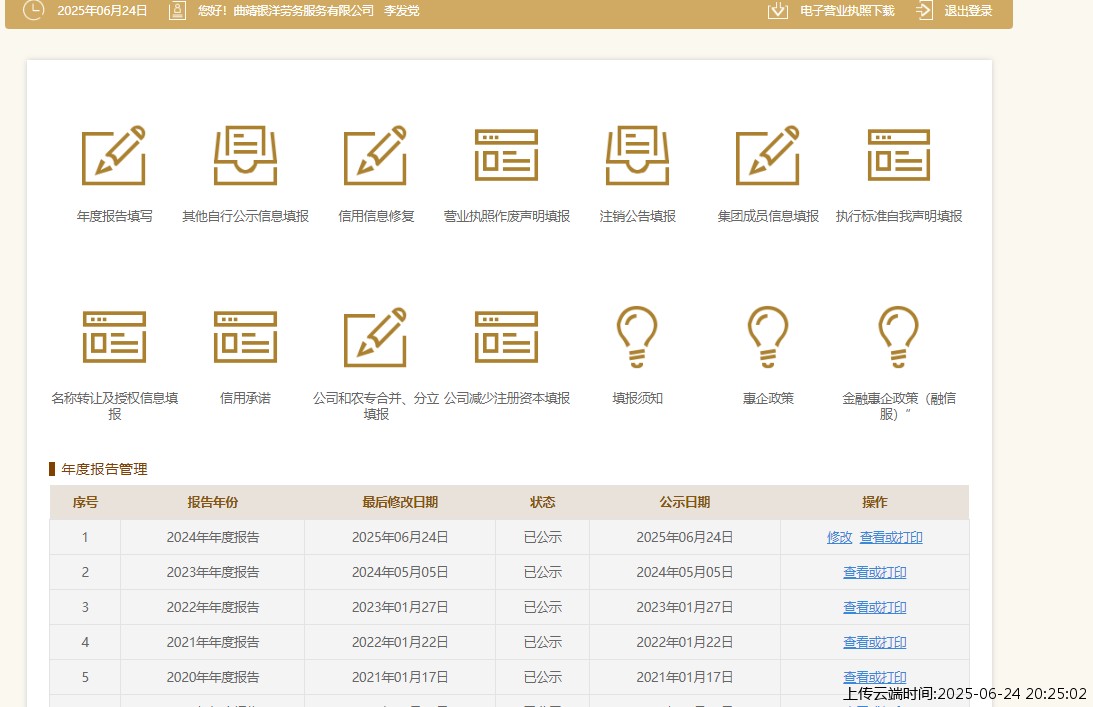Click the header date 2025年06月24日
Screen dimensions: 1093x707
102,11
